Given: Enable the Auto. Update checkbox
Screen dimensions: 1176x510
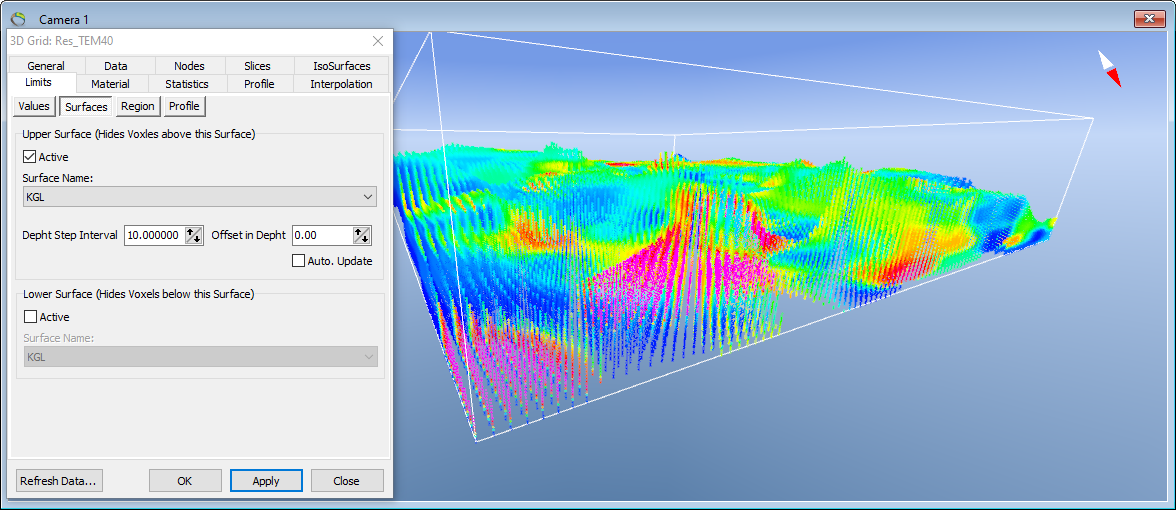Looking at the screenshot, I should pyautogui.click(x=298, y=261).
